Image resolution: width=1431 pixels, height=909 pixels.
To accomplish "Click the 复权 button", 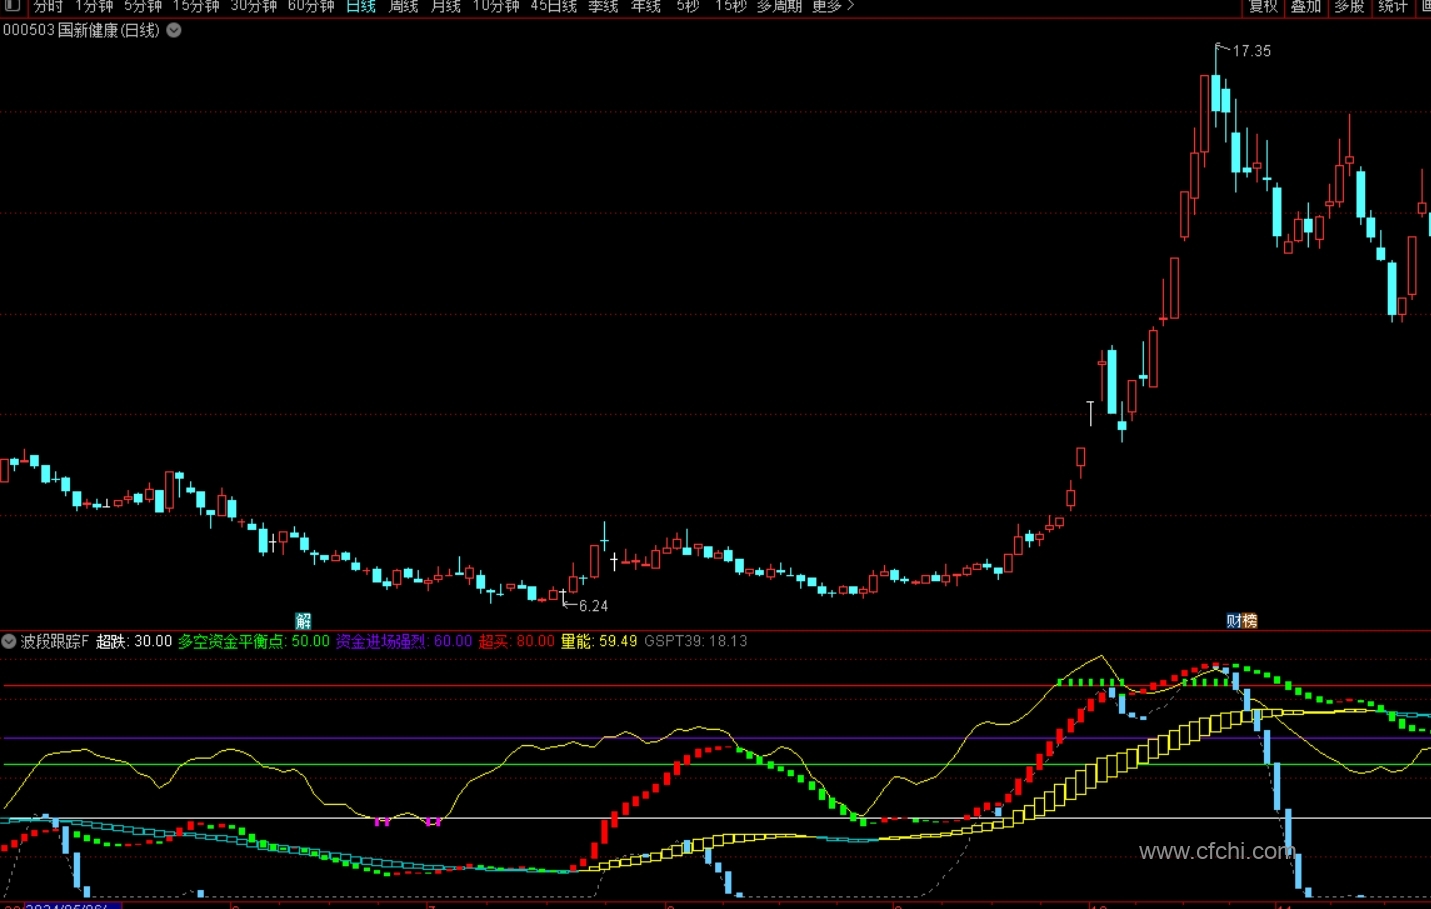I will coord(1263,6).
